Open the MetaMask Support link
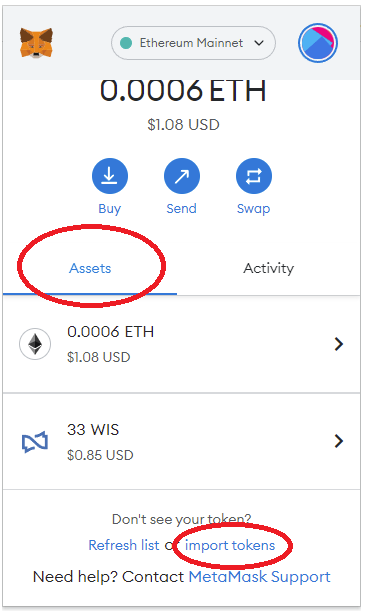Viewport: 365px width, 614px height. 260,577
